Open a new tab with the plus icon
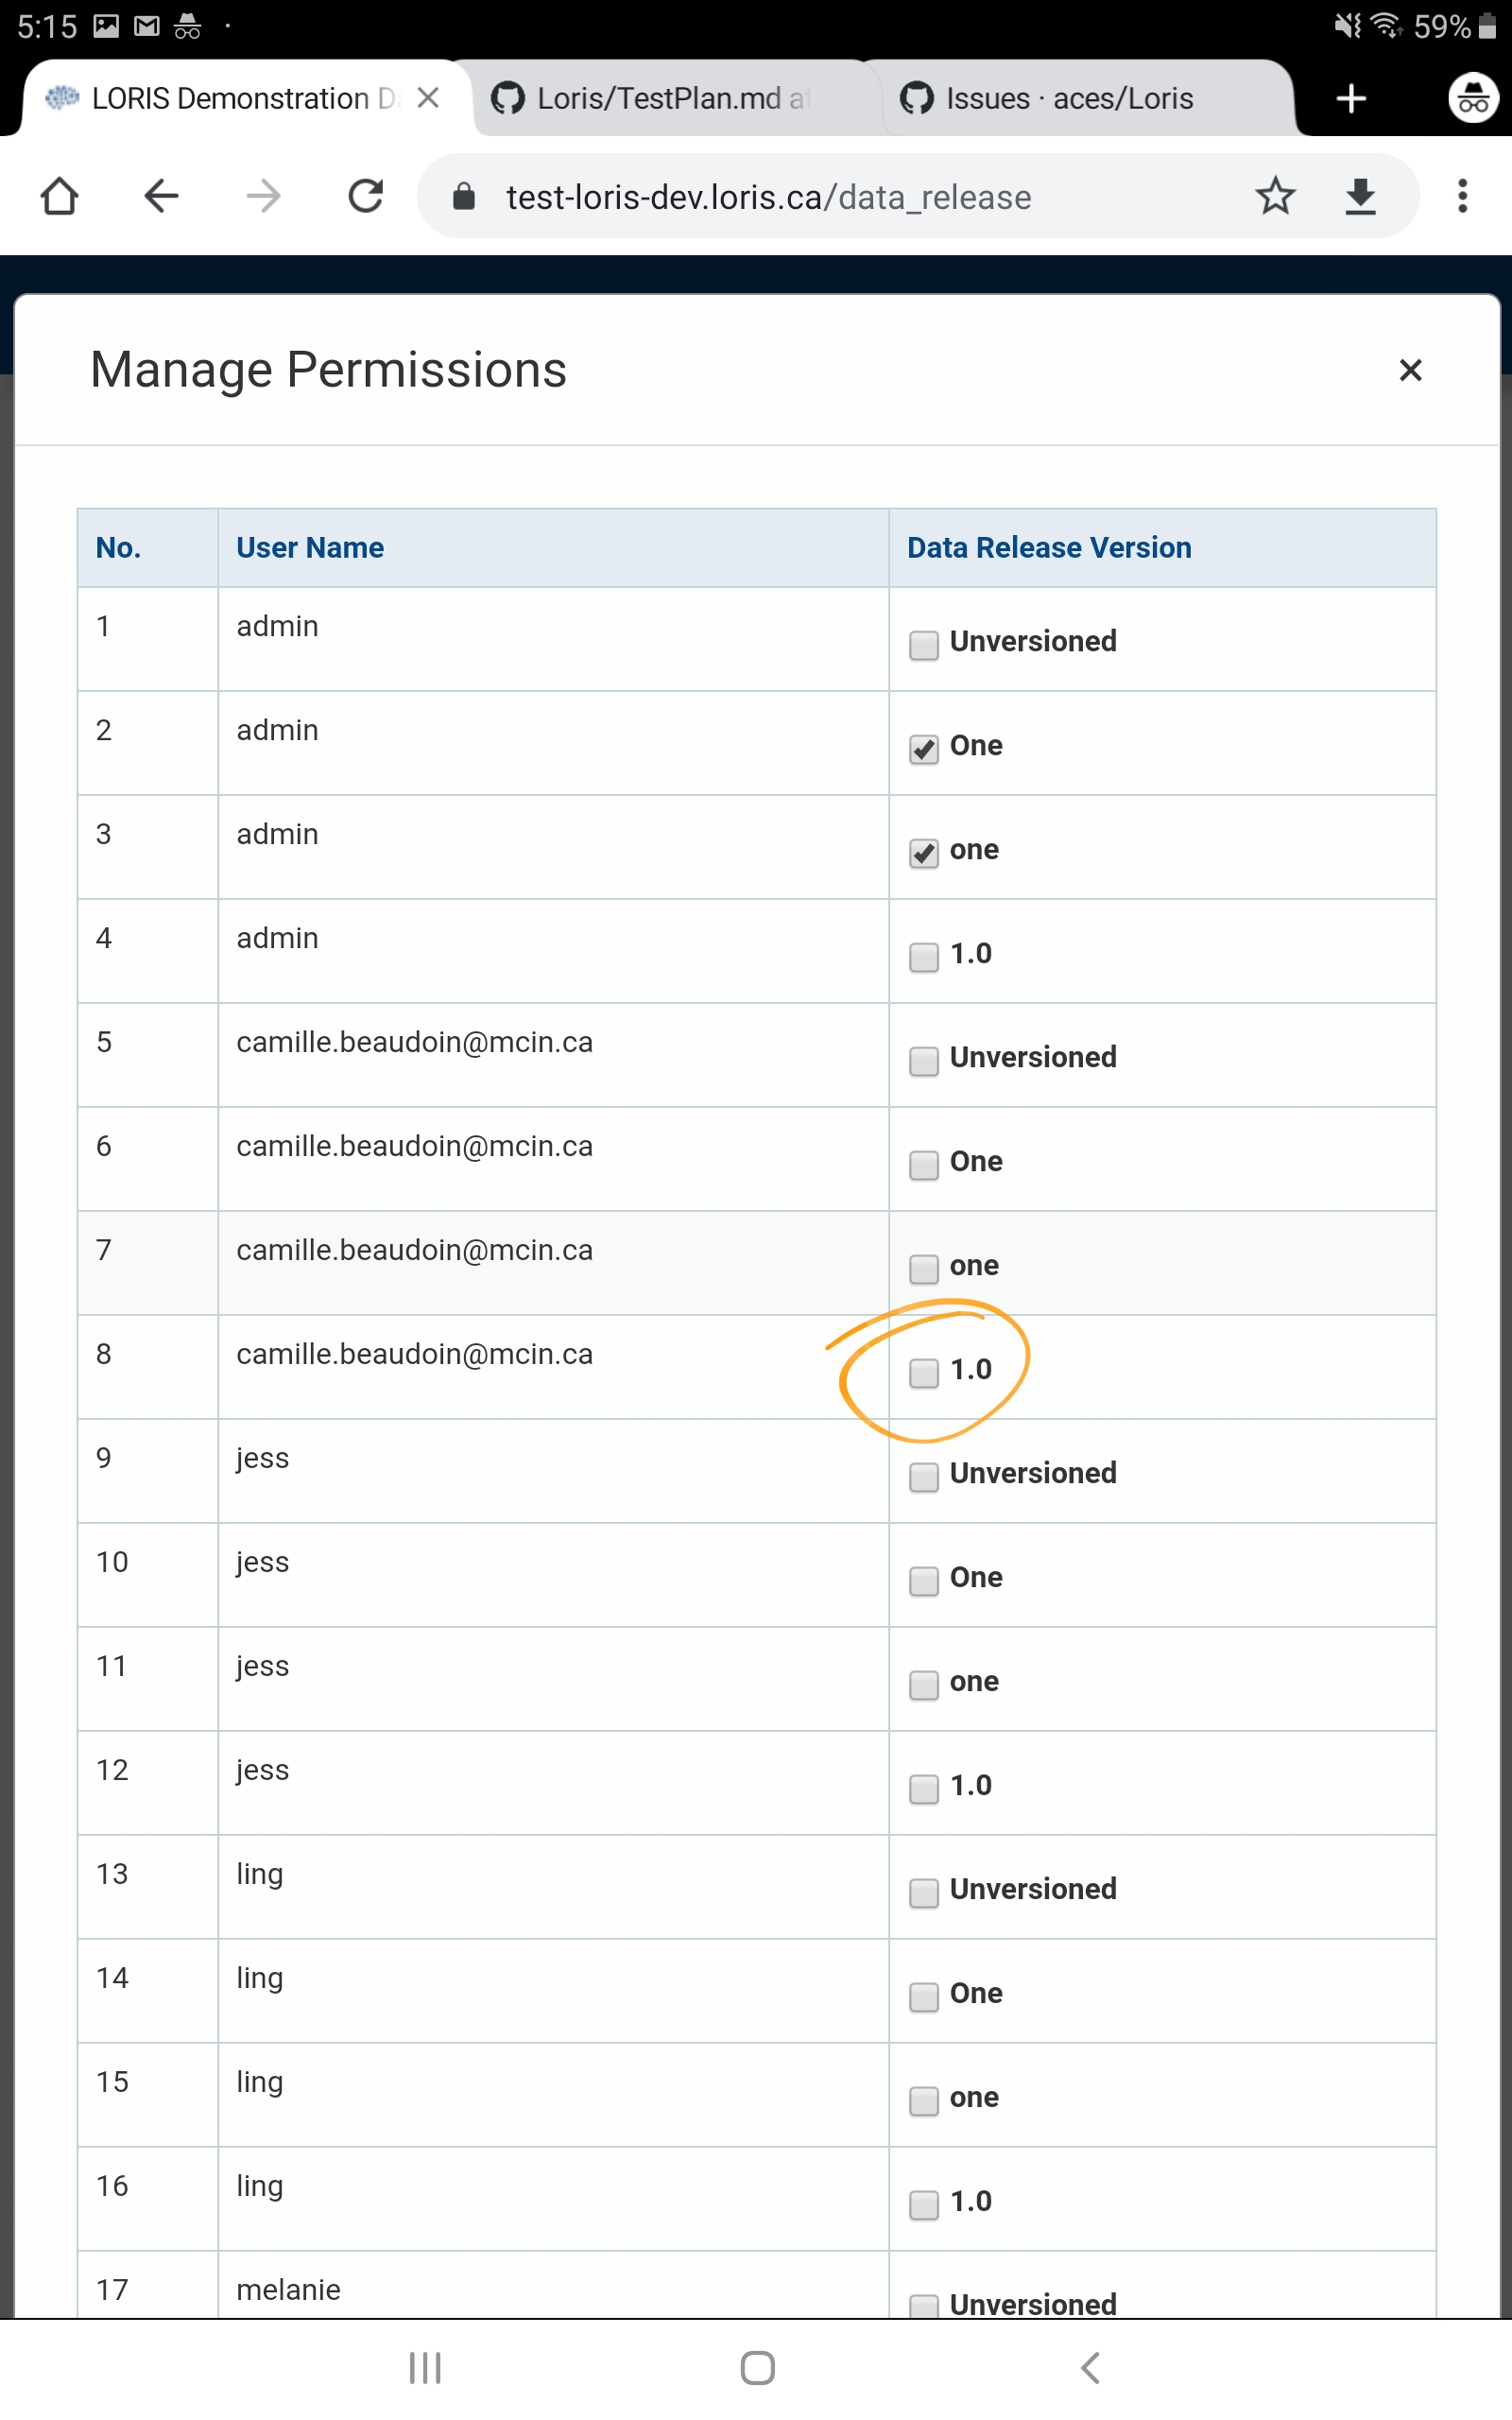Viewport: 1512px width, 2420px height. (x=1351, y=98)
